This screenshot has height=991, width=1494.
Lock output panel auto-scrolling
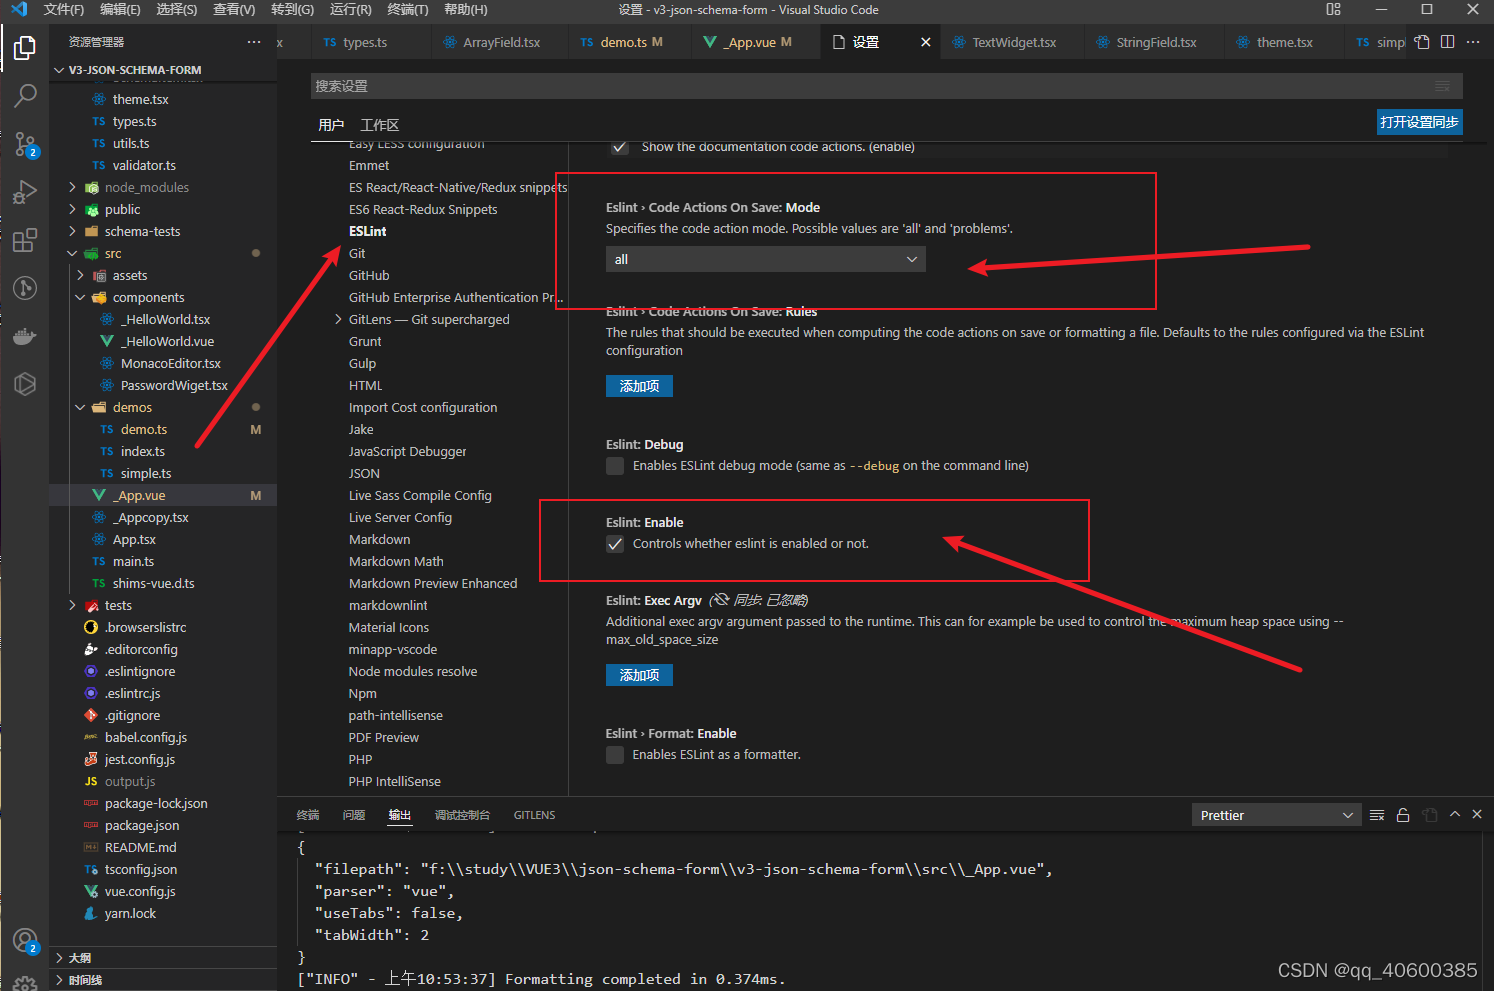tap(1403, 814)
